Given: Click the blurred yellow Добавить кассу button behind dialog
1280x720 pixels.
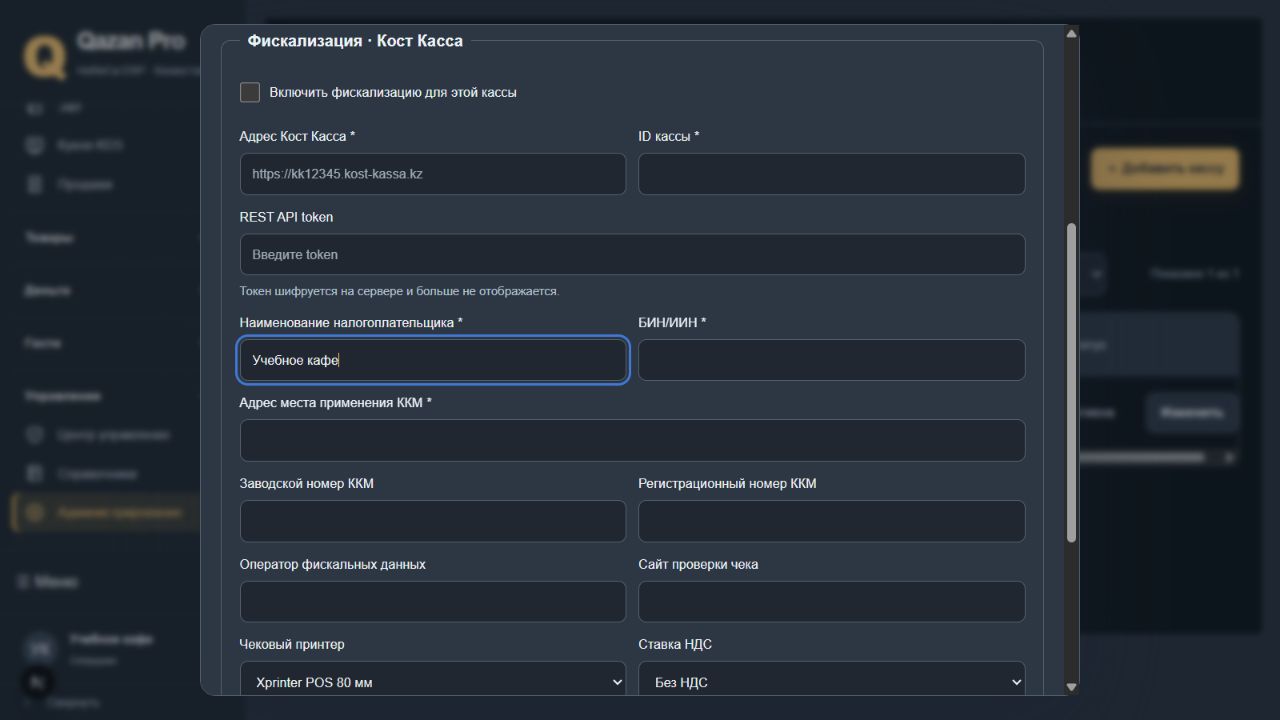Looking at the screenshot, I should [1165, 169].
